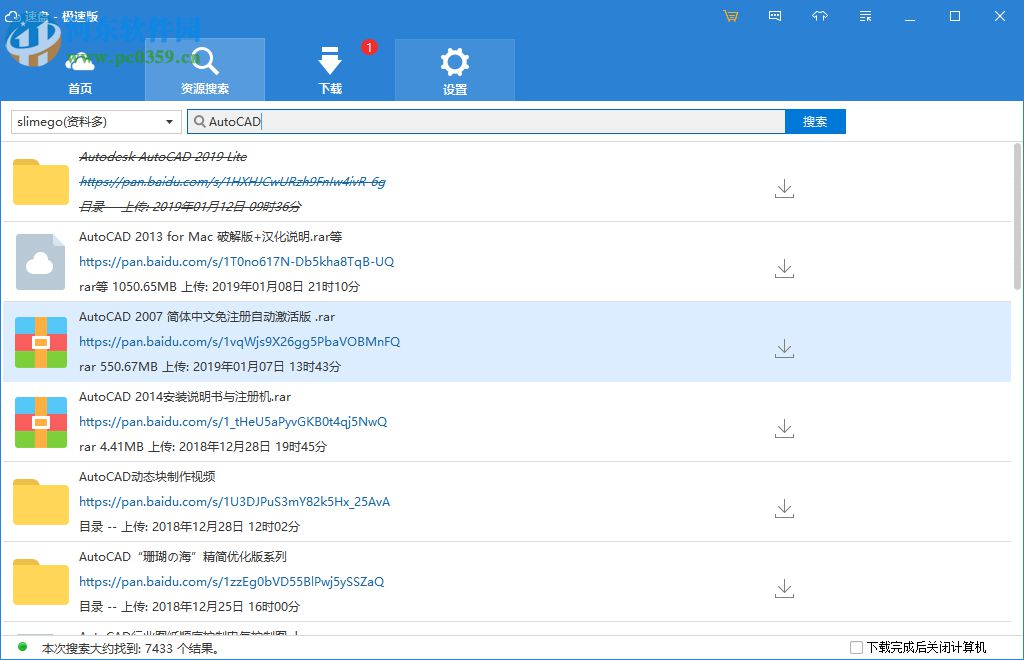Image resolution: width=1024 pixels, height=660 pixels.
Task: Open the feedback message bubble icon
Action: (775, 16)
